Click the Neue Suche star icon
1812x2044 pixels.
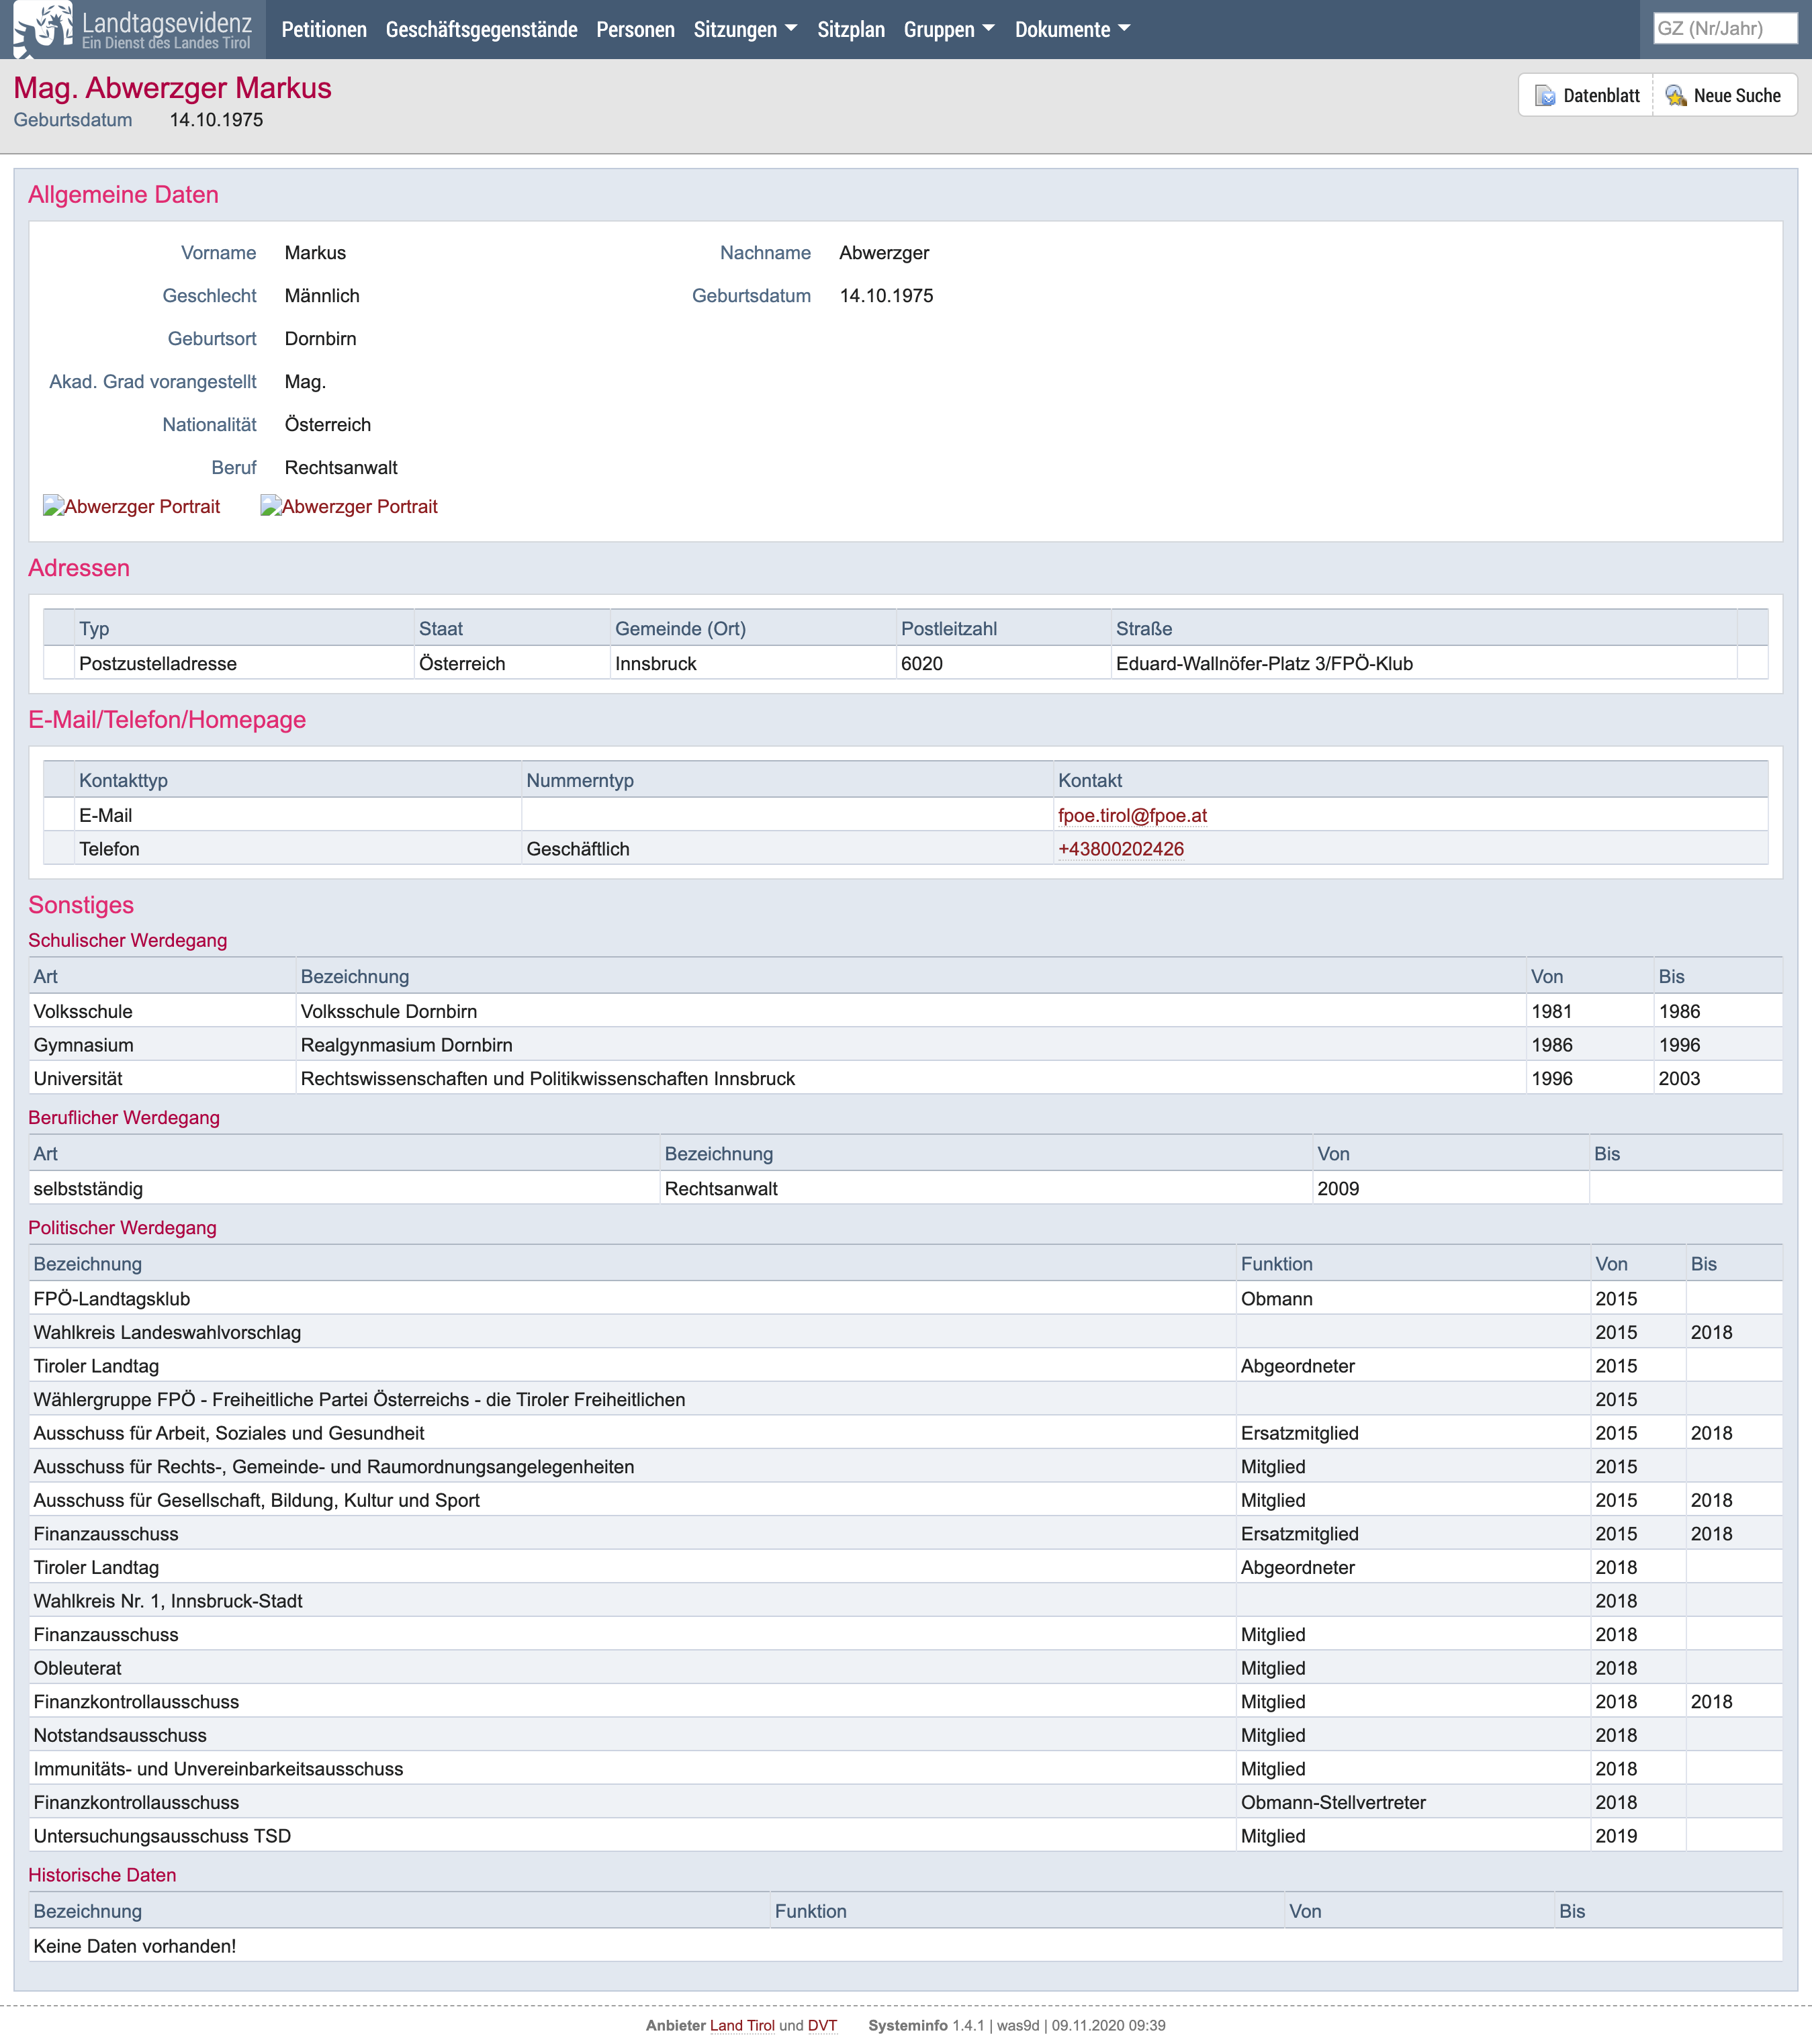click(1676, 96)
